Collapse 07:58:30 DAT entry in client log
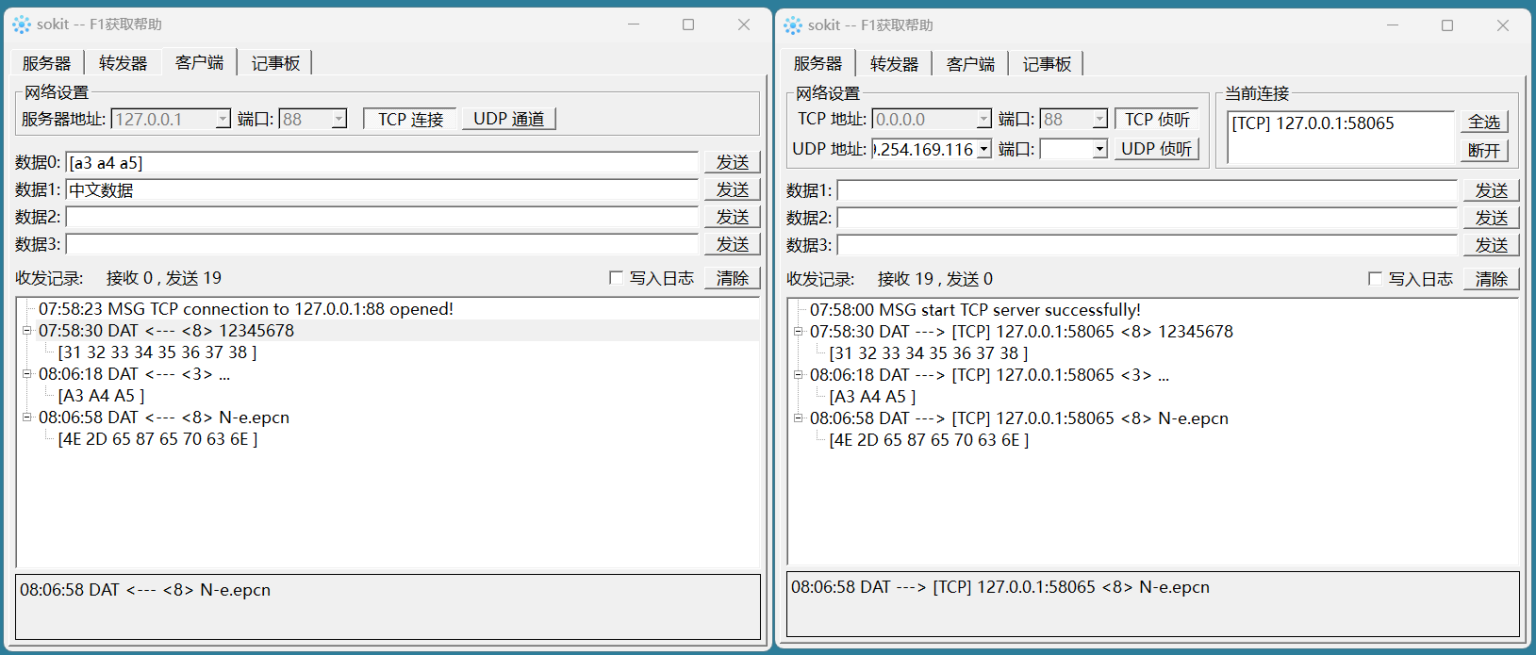Screen dimensions: 1536x655 coord(27,331)
